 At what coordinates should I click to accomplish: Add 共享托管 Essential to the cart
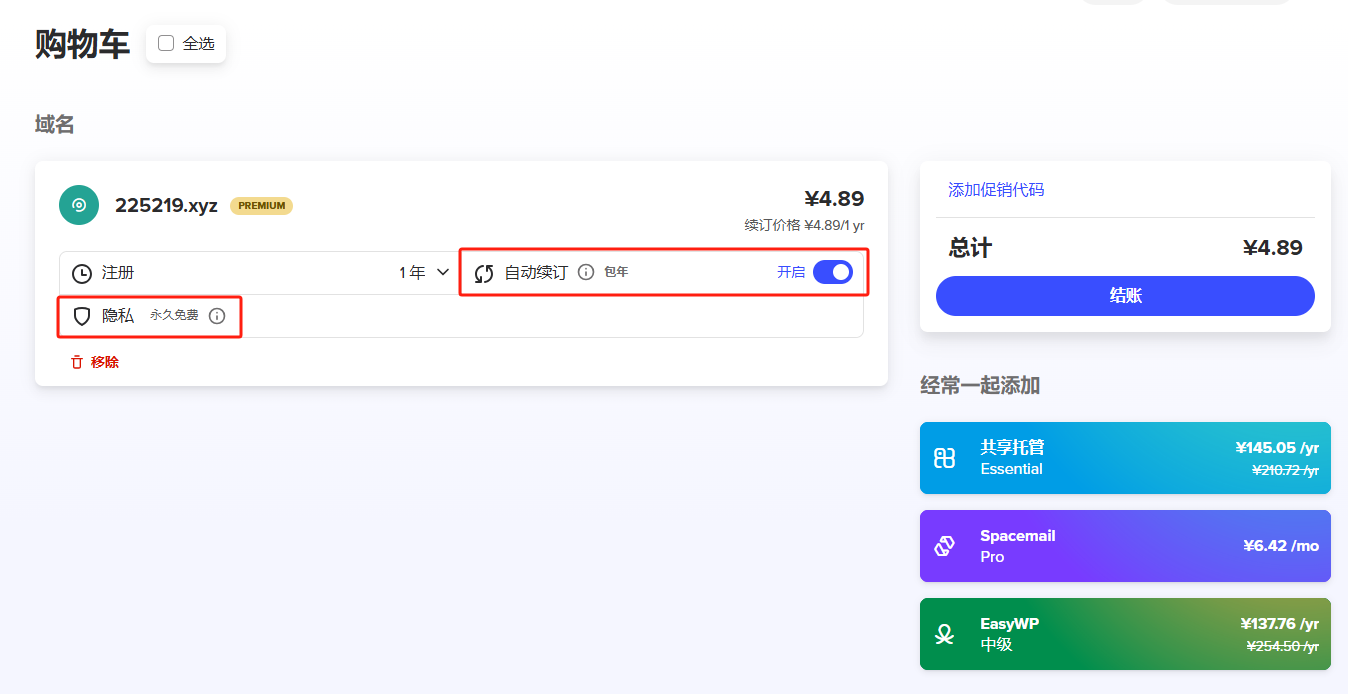click(x=1125, y=458)
